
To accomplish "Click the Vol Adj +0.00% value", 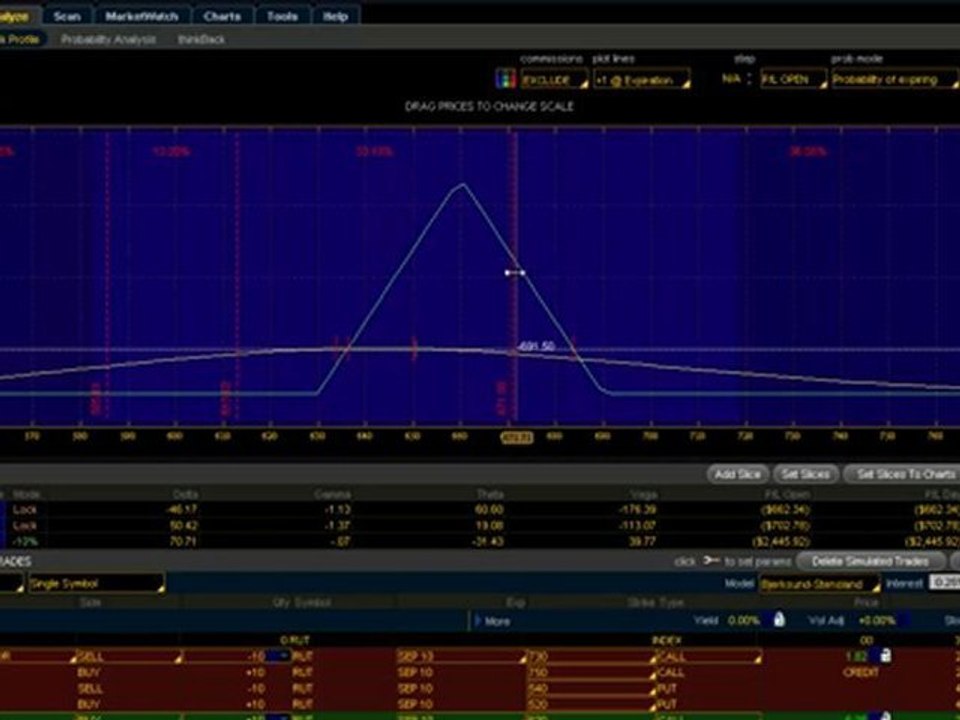I will click(877, 620).
